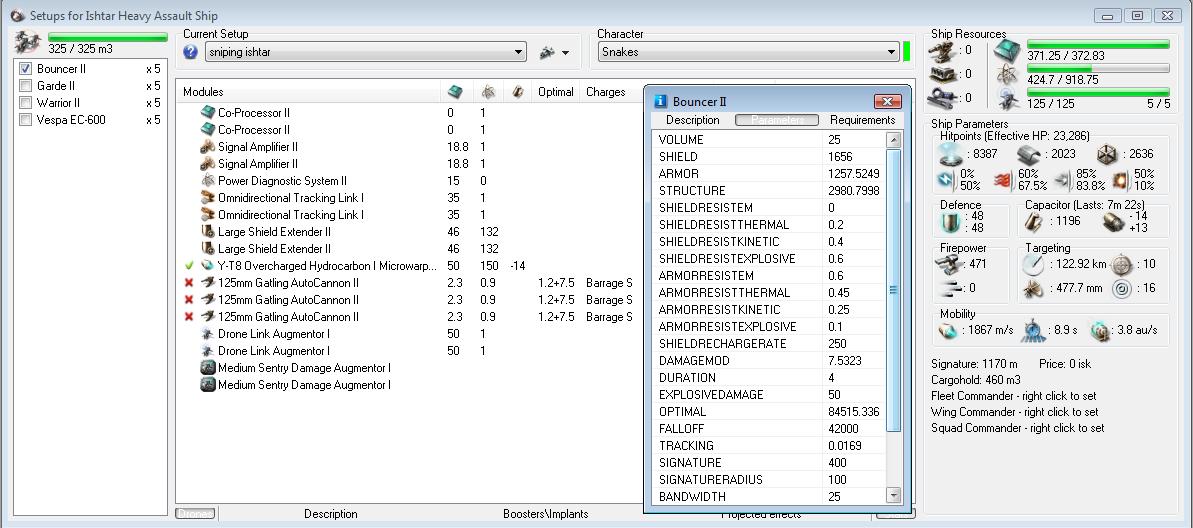The width and height of the screenshot is (1193, 528).
Task: Click the capacitor capacity icon showing 1196
Action: point(1035,221)
